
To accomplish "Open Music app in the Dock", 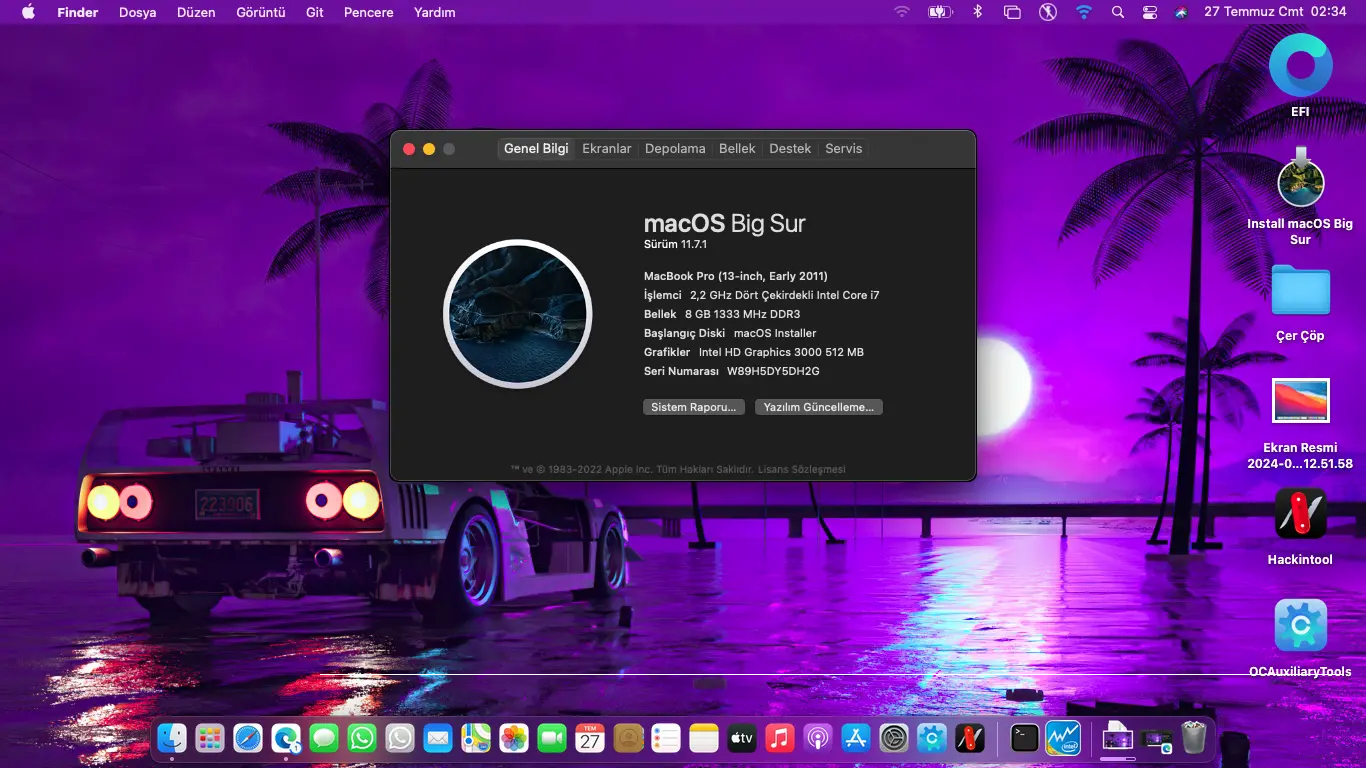I will [780, 738].
